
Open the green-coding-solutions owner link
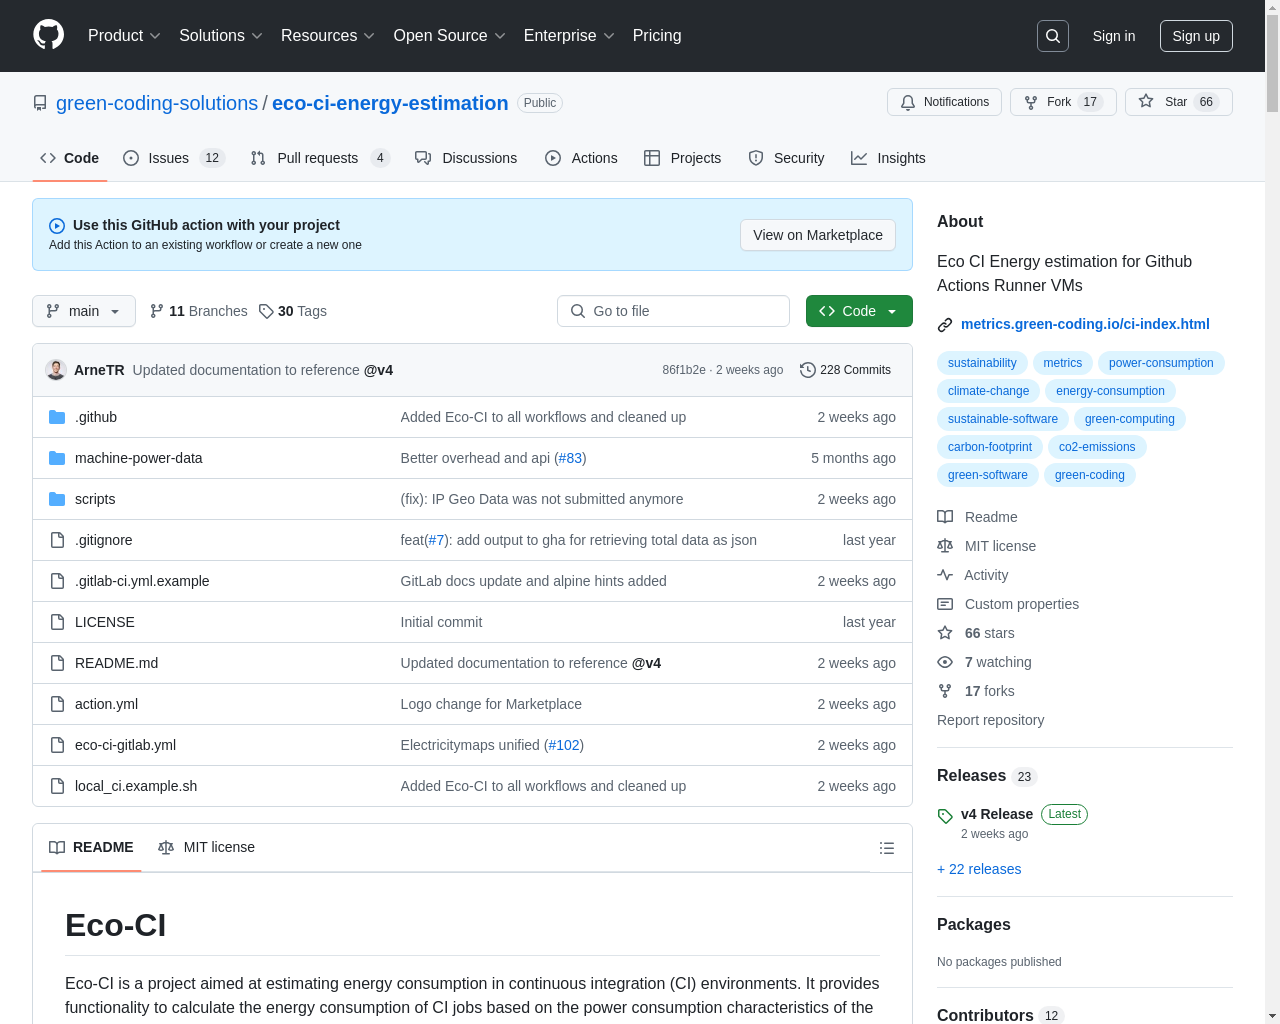157,103
